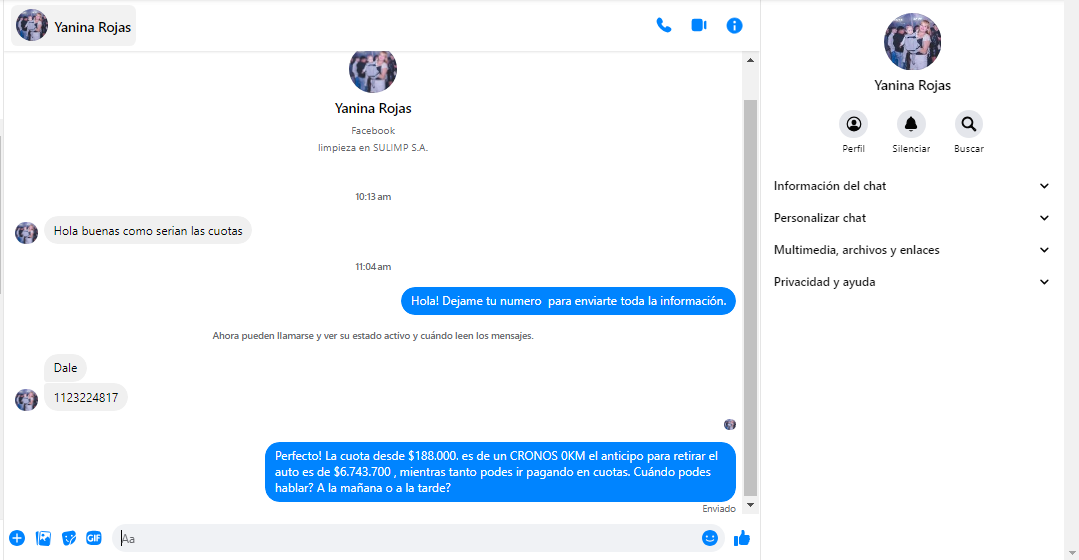This screenshot has height=560, width=1079.
Task: Choose a sticker to send
Action: click(69, 538)
